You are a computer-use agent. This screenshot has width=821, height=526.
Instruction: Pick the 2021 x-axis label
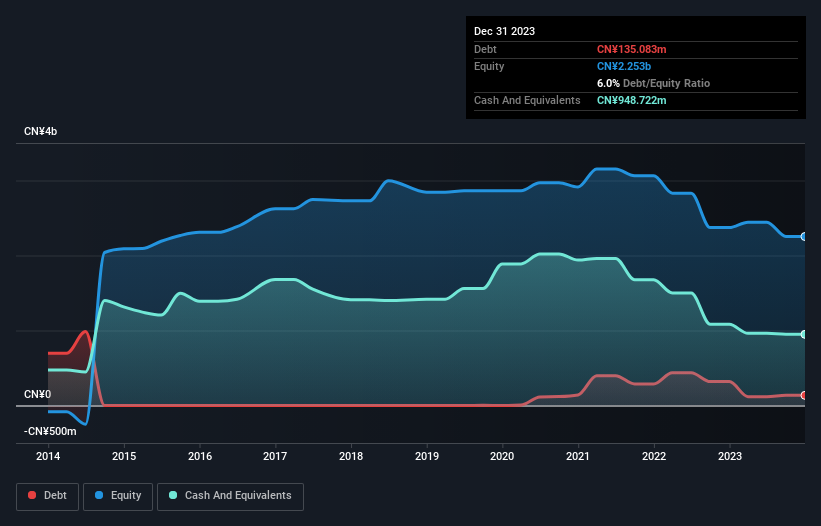[578, 457]
